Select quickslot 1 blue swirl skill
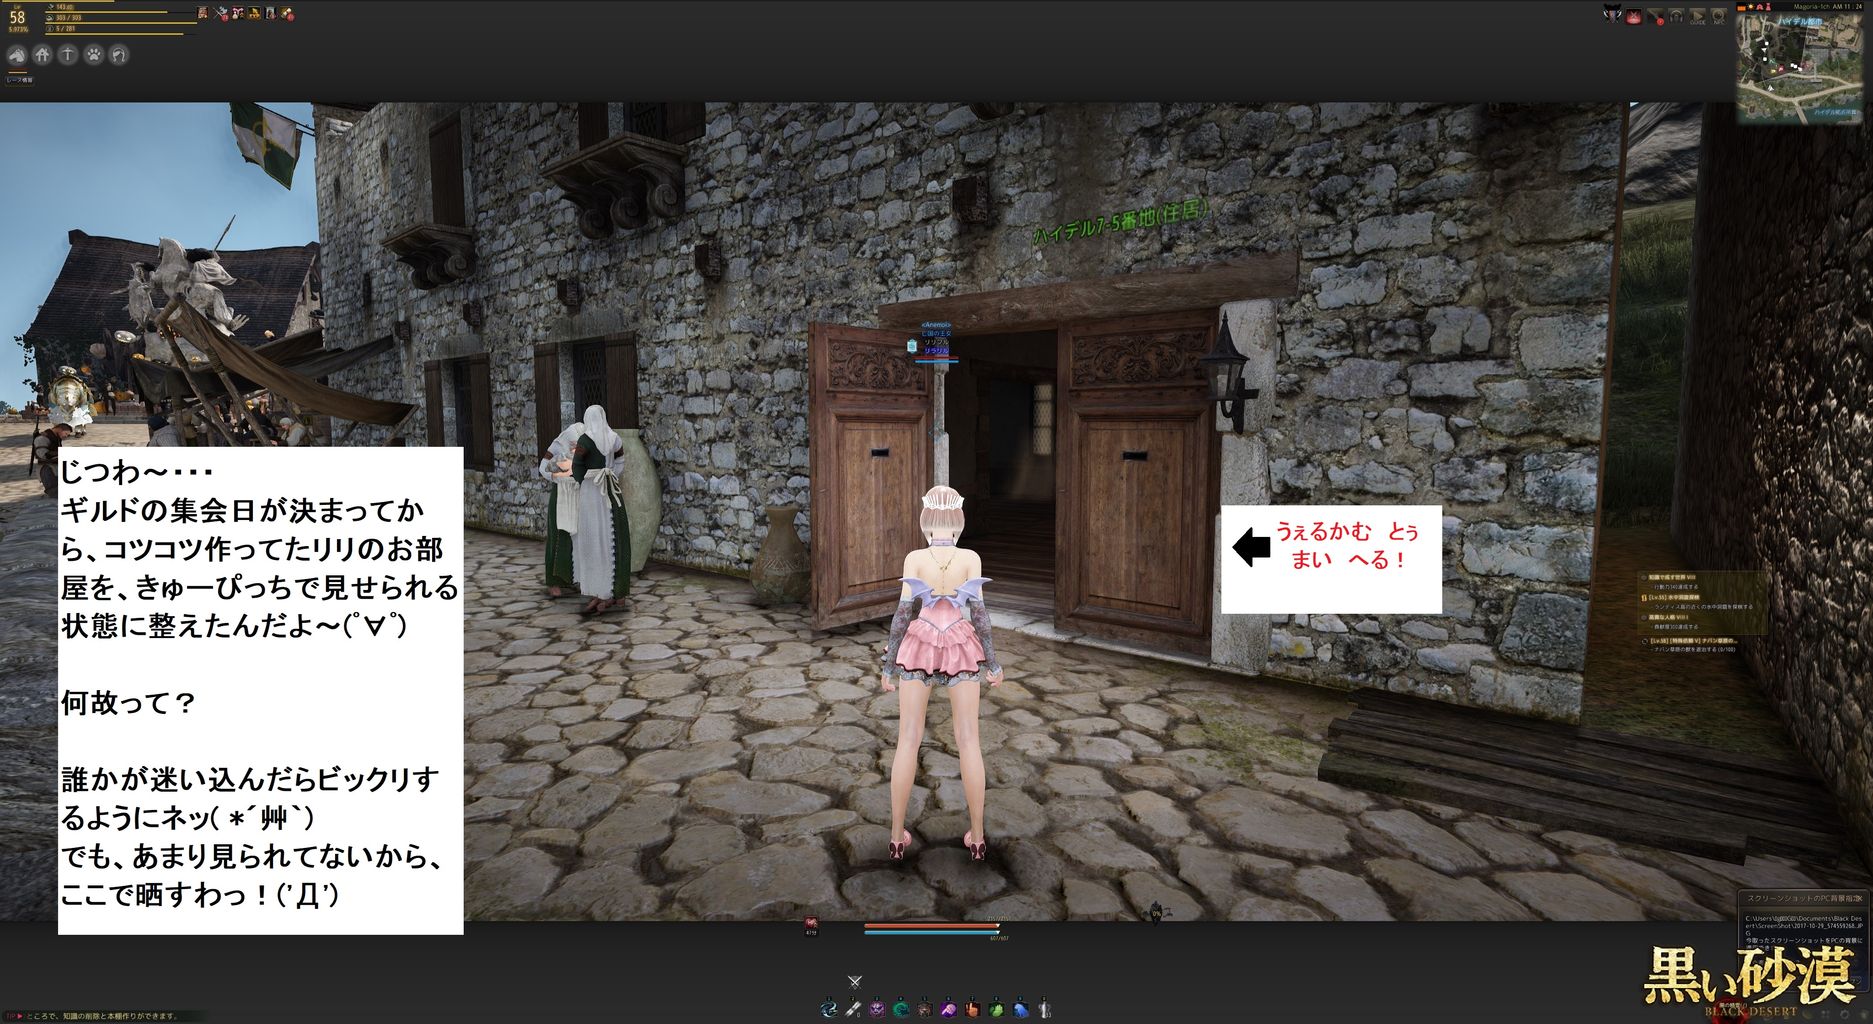Viewport: 1873px width, 1024px height. (x=829, y=1008)
